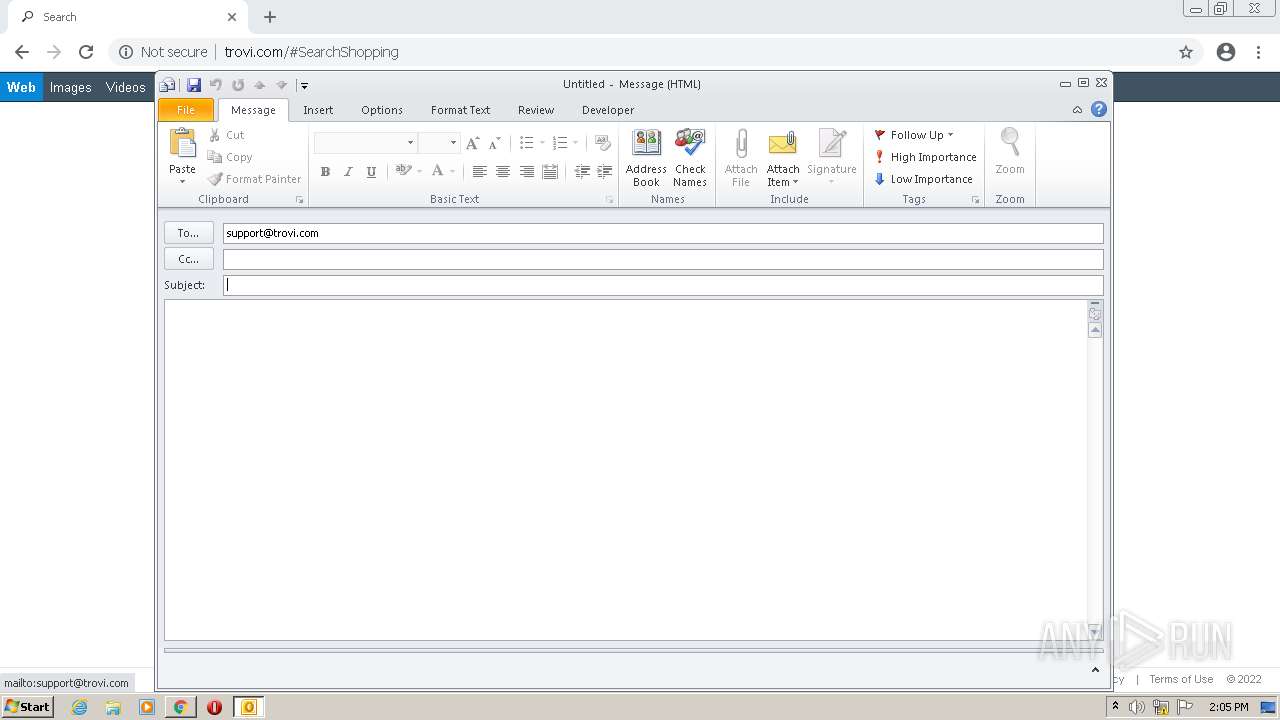The image size is (1280, 720).
Task: Open the Address Book
Action: click(x=646, y=158)
